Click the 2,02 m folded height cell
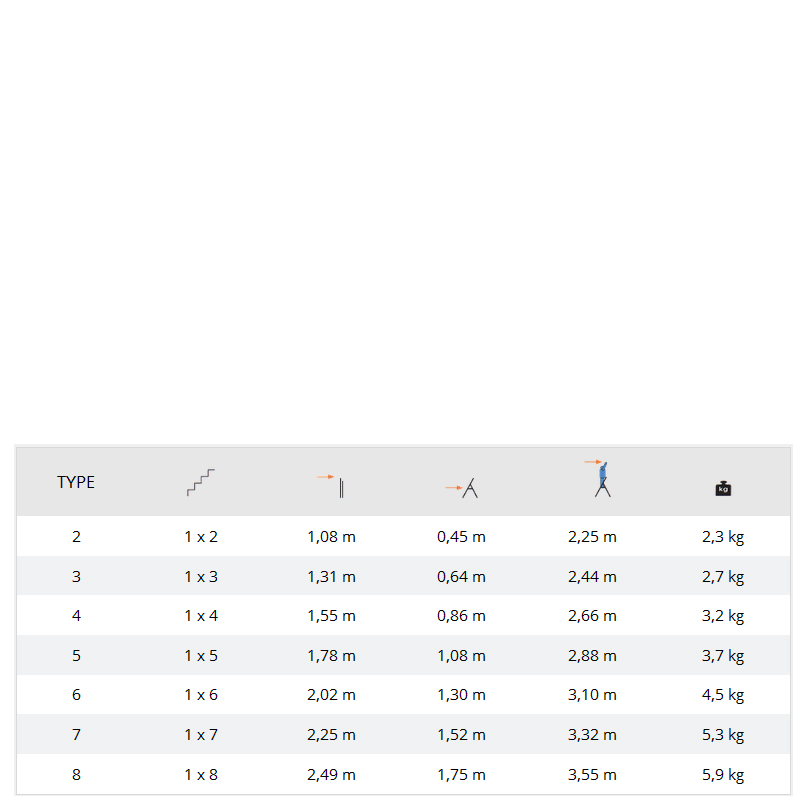 coord(331,695)
